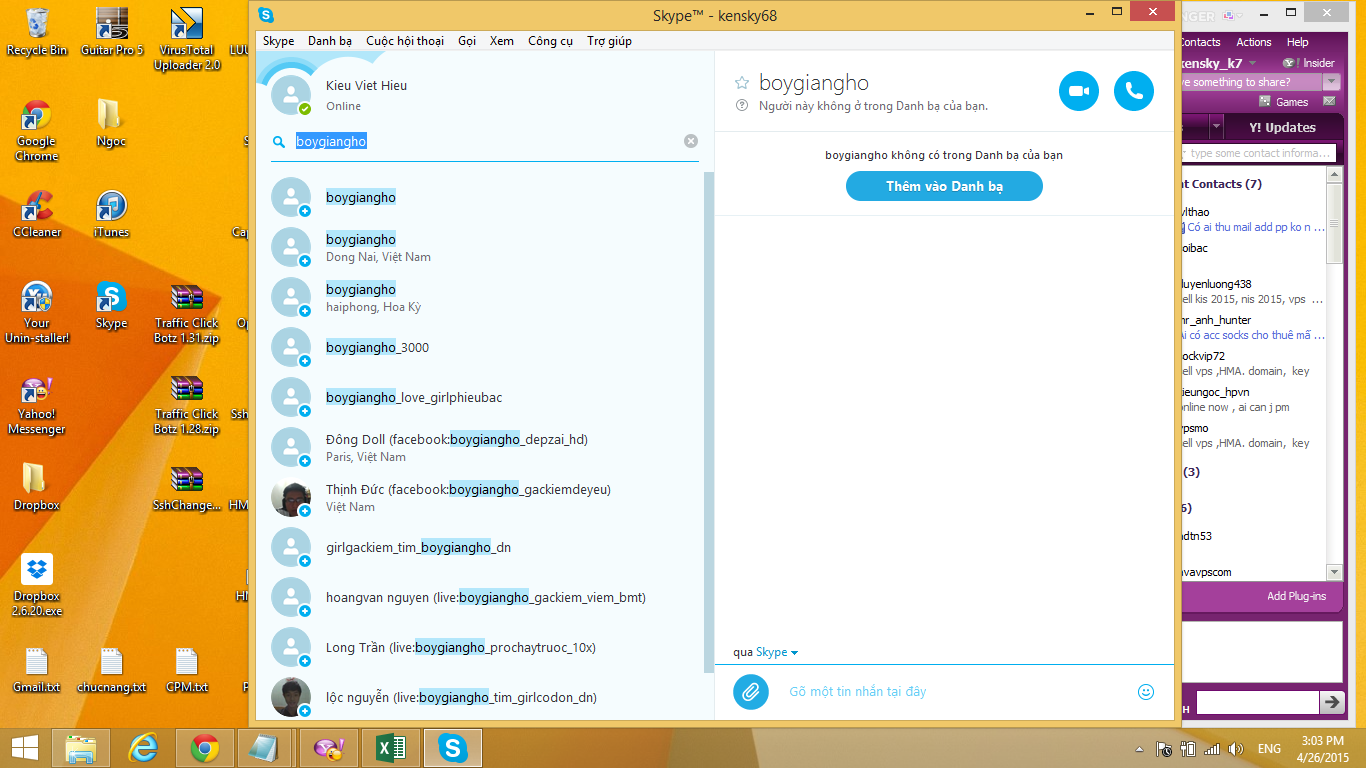
Task: Clear the Skype search box with the X
Action: pyautogui.click(x=691, y=141)
